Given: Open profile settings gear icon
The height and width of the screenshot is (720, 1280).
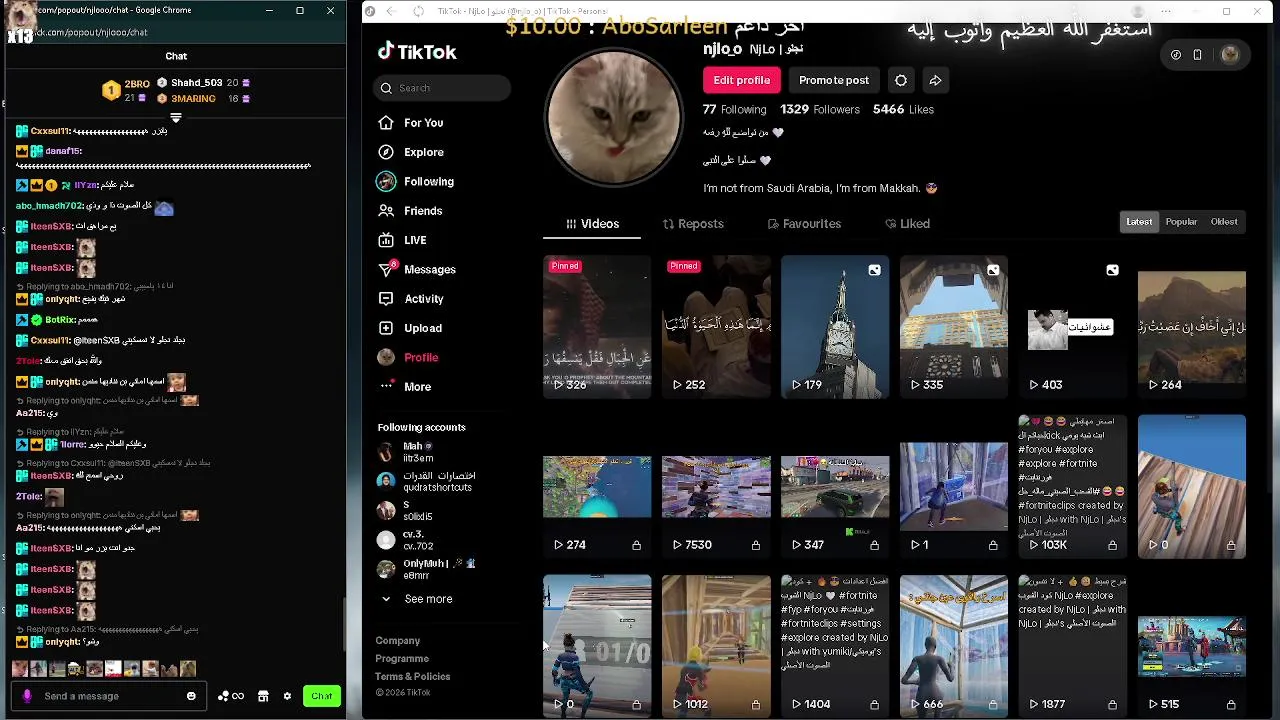Looking at the screenshot, I should [x=901, y=80].
